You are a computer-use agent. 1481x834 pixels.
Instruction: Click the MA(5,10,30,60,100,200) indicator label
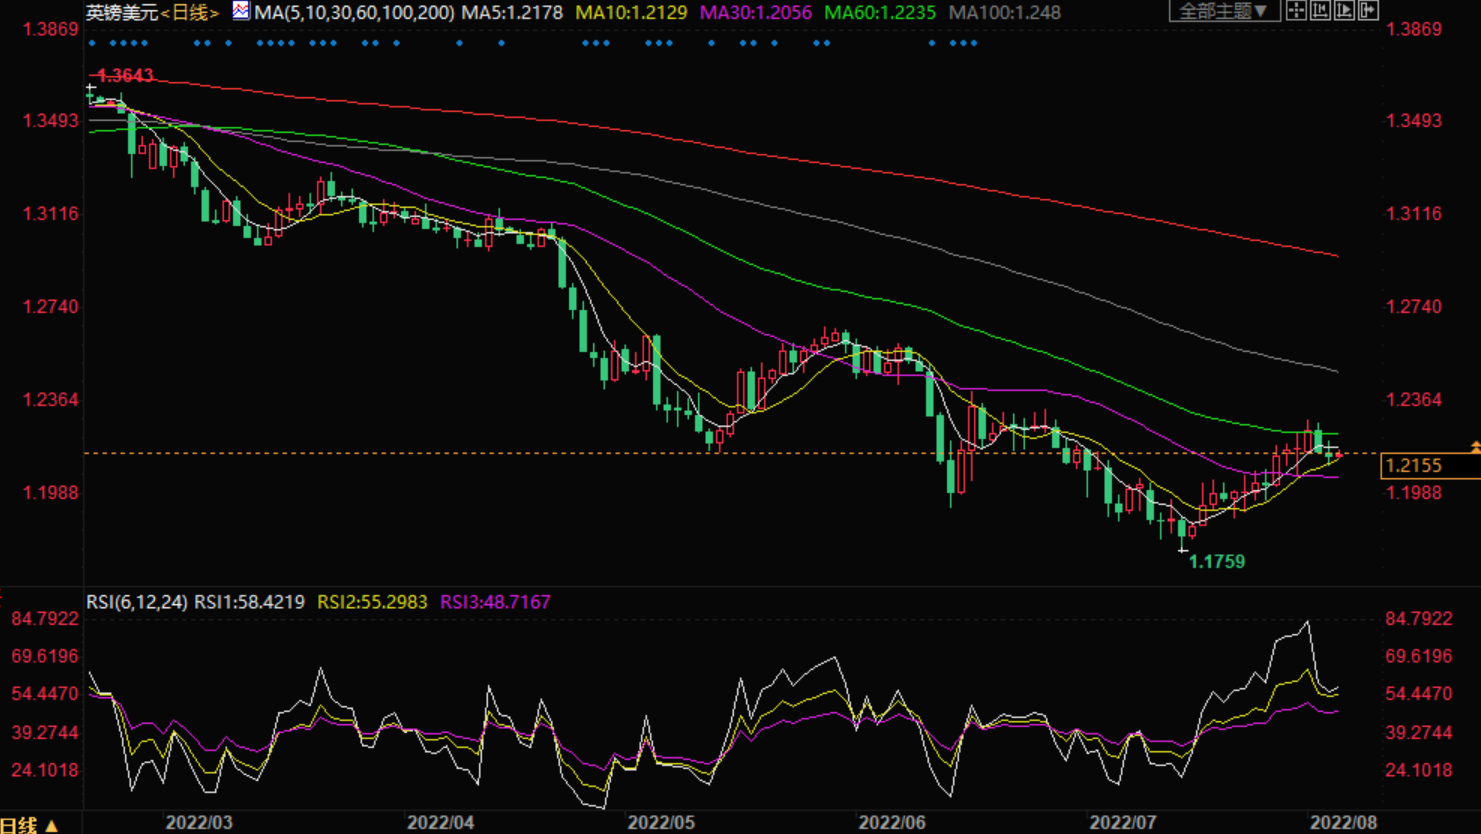354,13
